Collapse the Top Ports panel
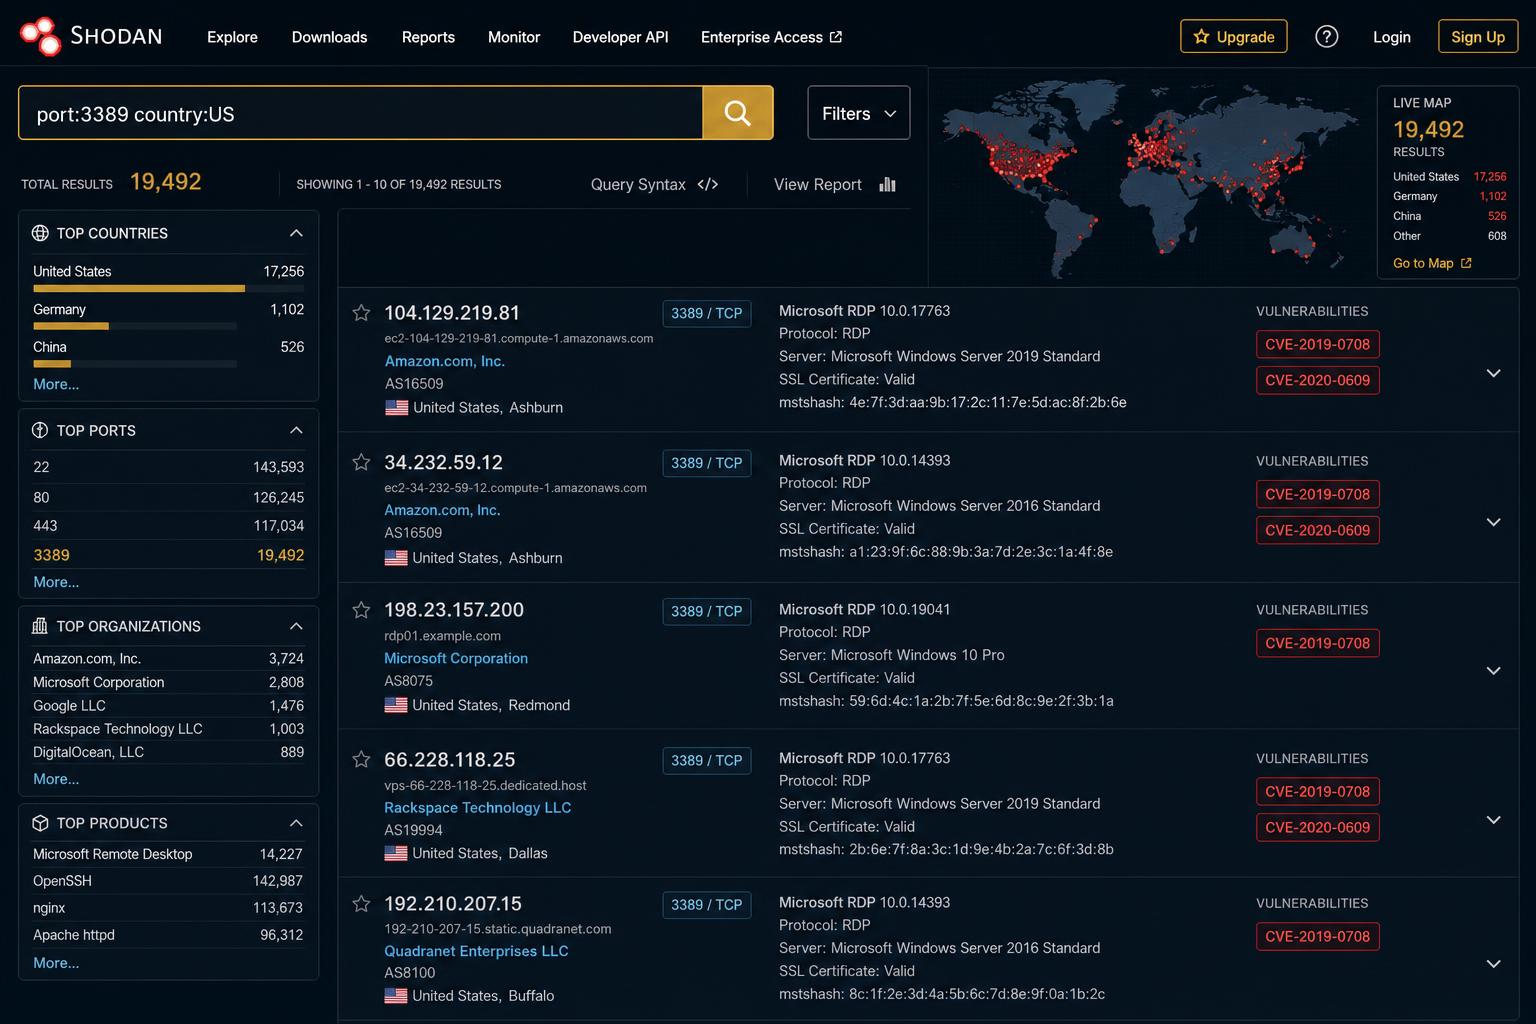This screenshot has height=1024, width=1536. coord(296,430)
